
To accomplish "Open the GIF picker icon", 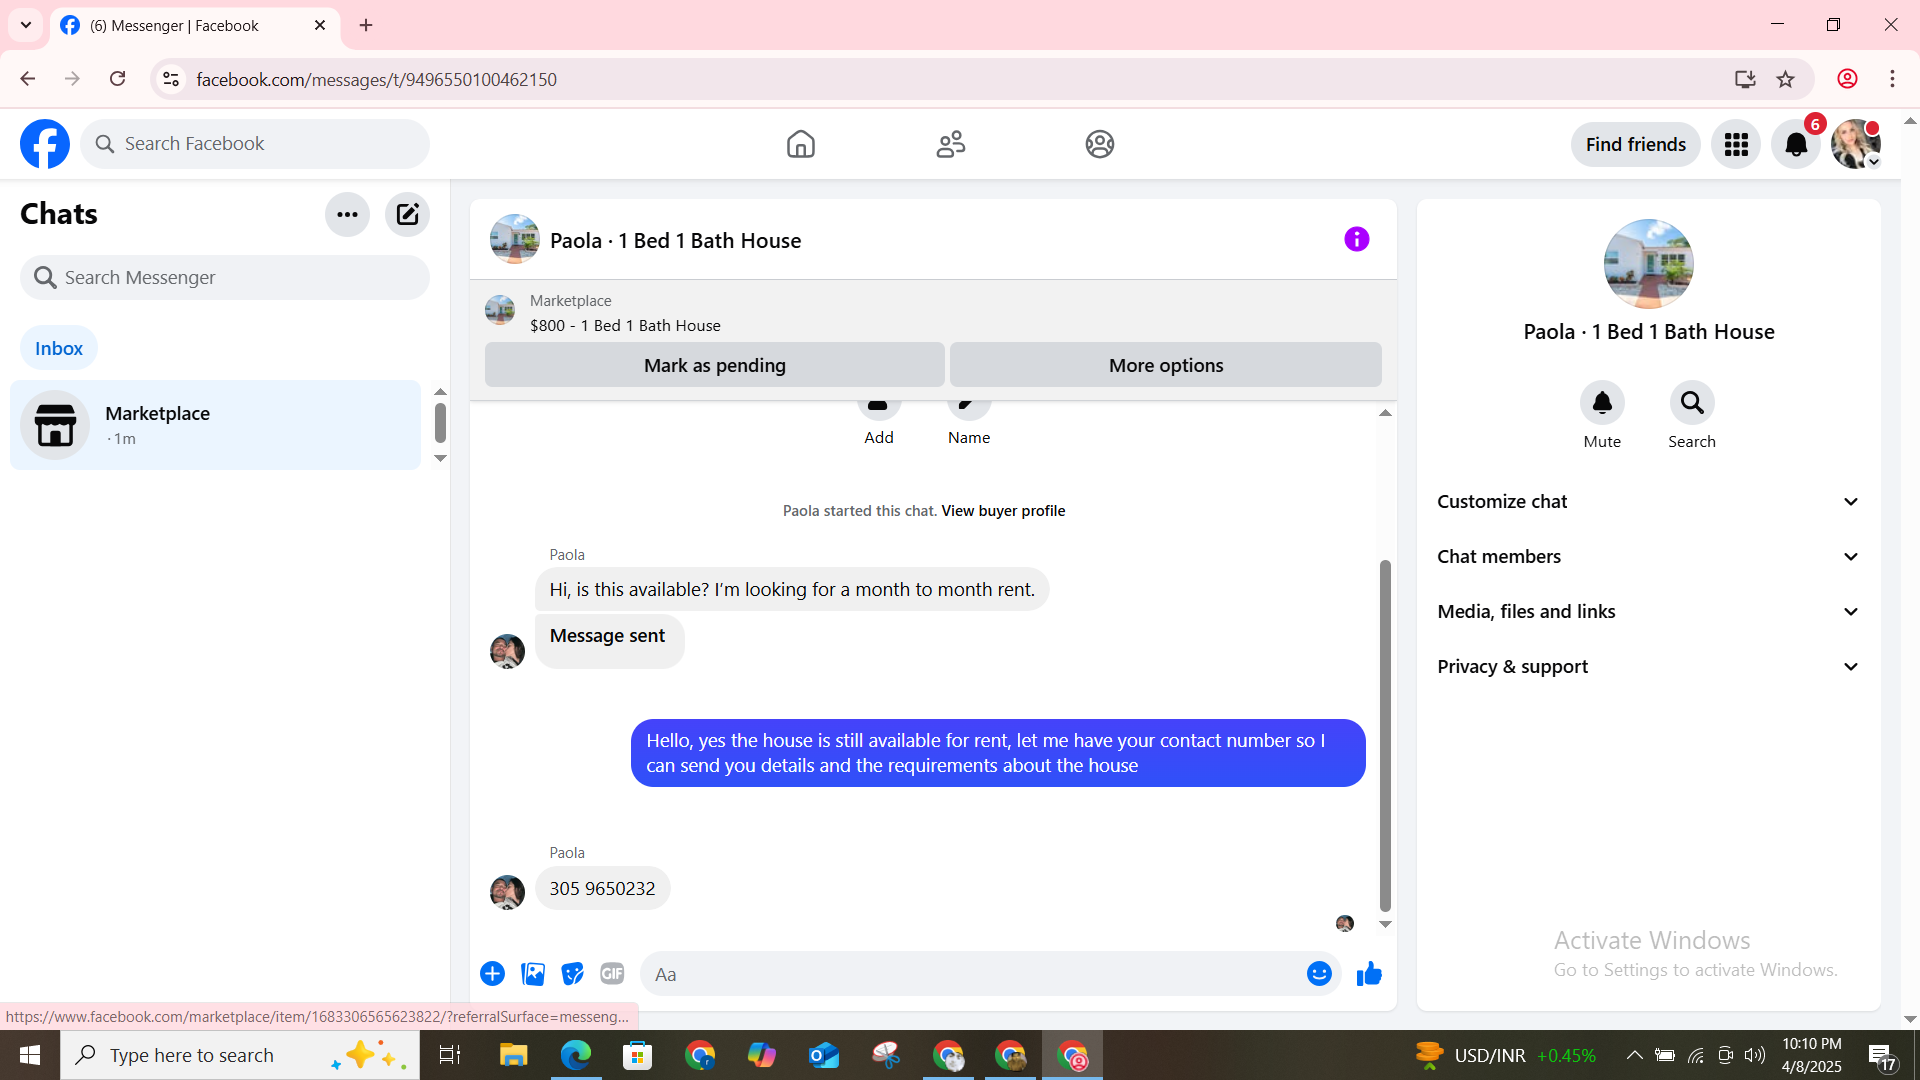I will pos(612,974).
